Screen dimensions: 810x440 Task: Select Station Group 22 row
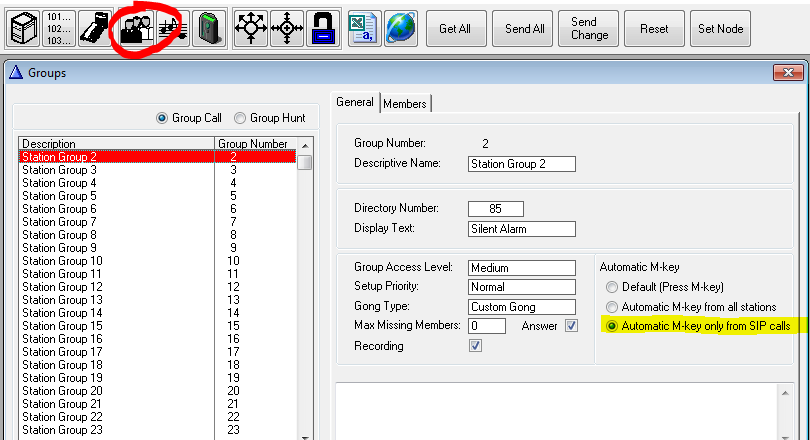pyautogui.click(x=158, y=417)
